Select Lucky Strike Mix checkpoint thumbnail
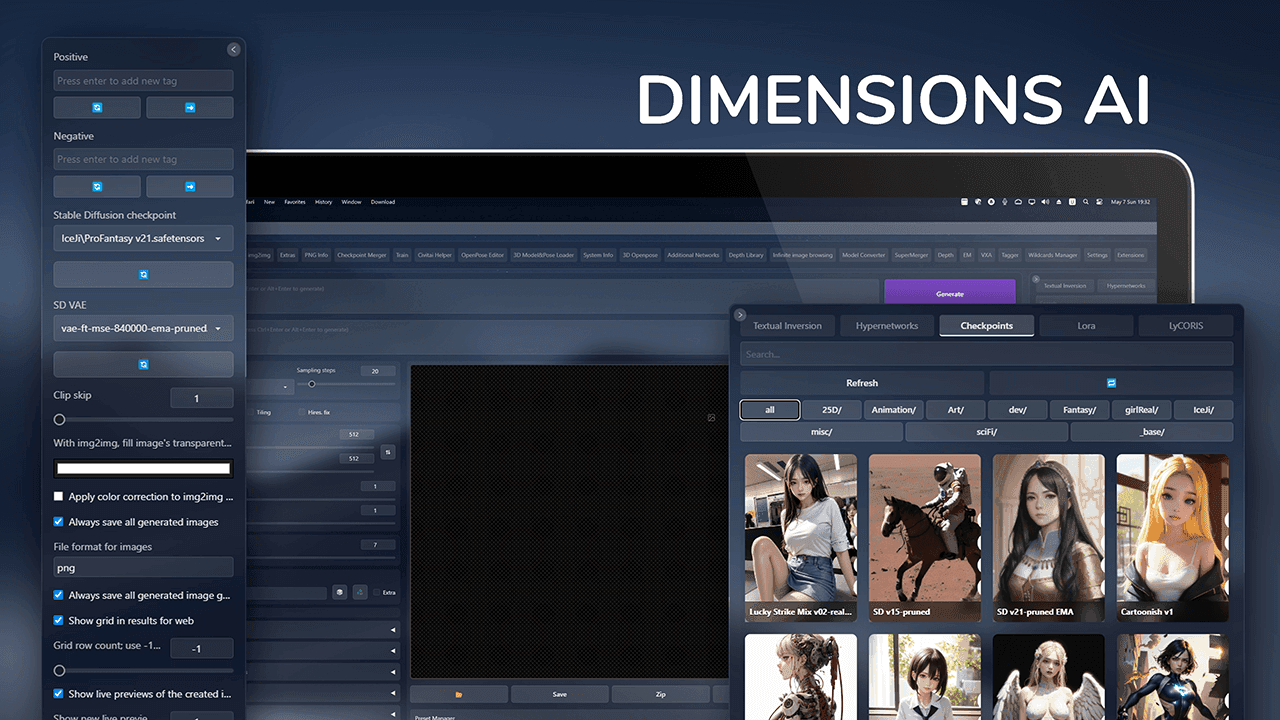Screen dimensions: 1280x720 tap(800, 539)
